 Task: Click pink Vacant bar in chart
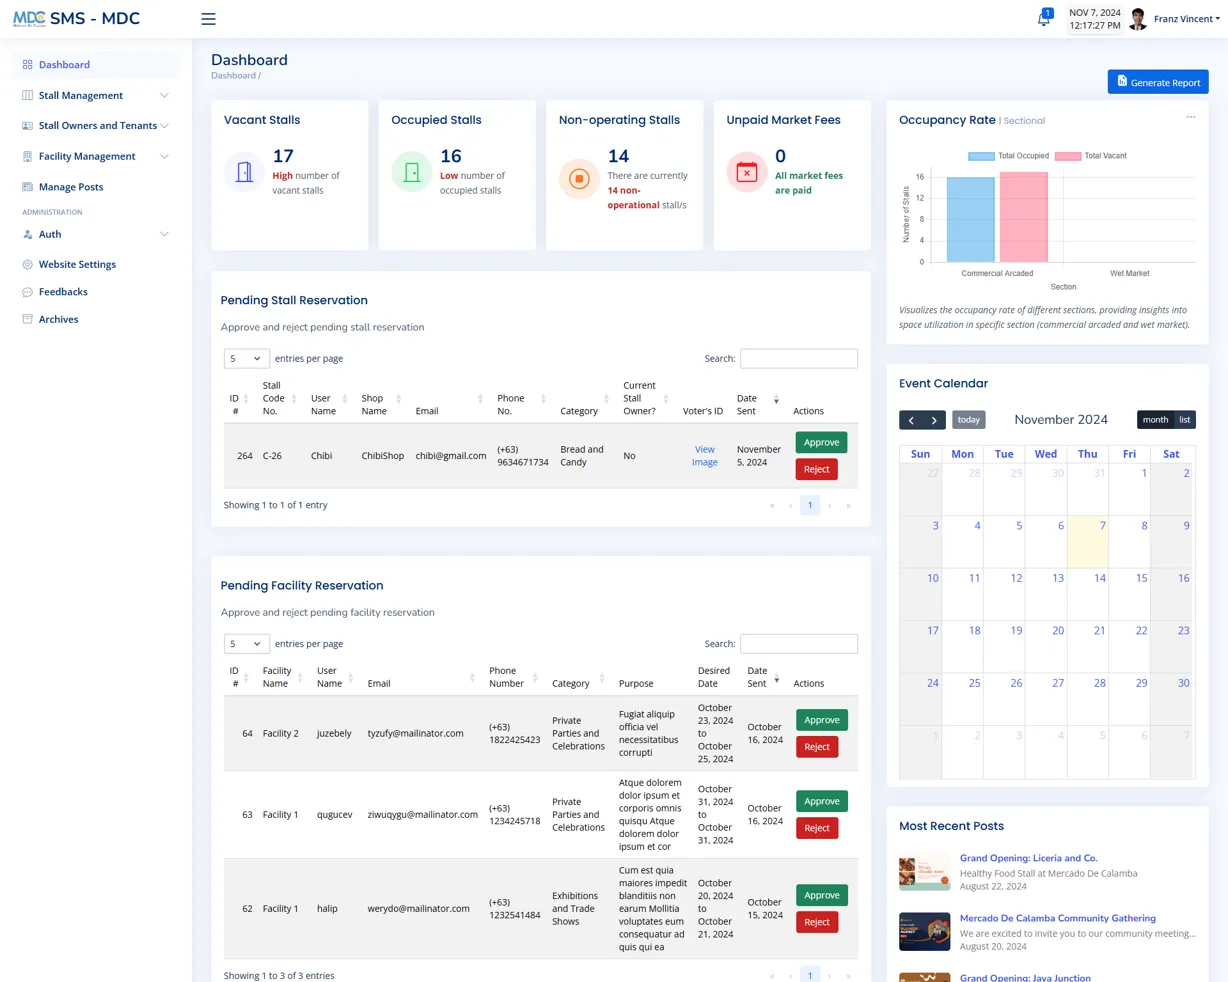pos(1024,217)
